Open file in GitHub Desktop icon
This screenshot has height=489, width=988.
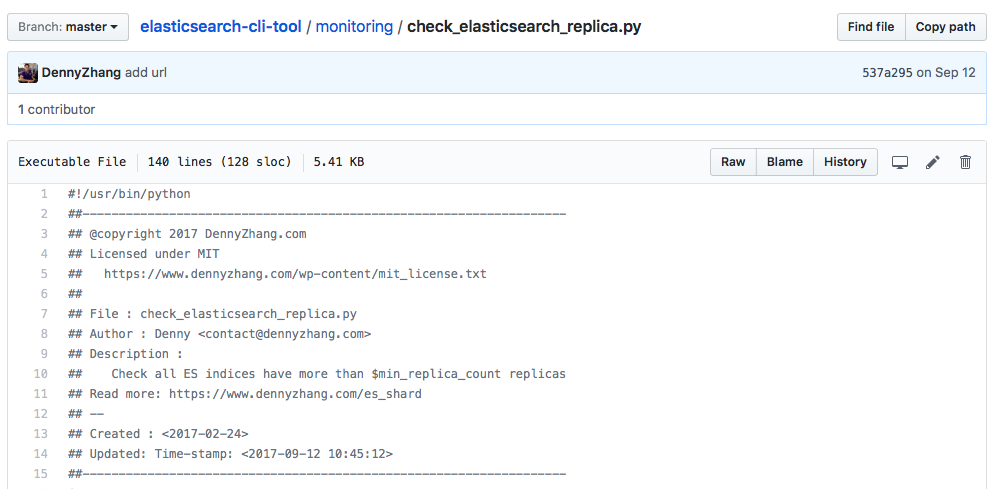tap(900, 163)
